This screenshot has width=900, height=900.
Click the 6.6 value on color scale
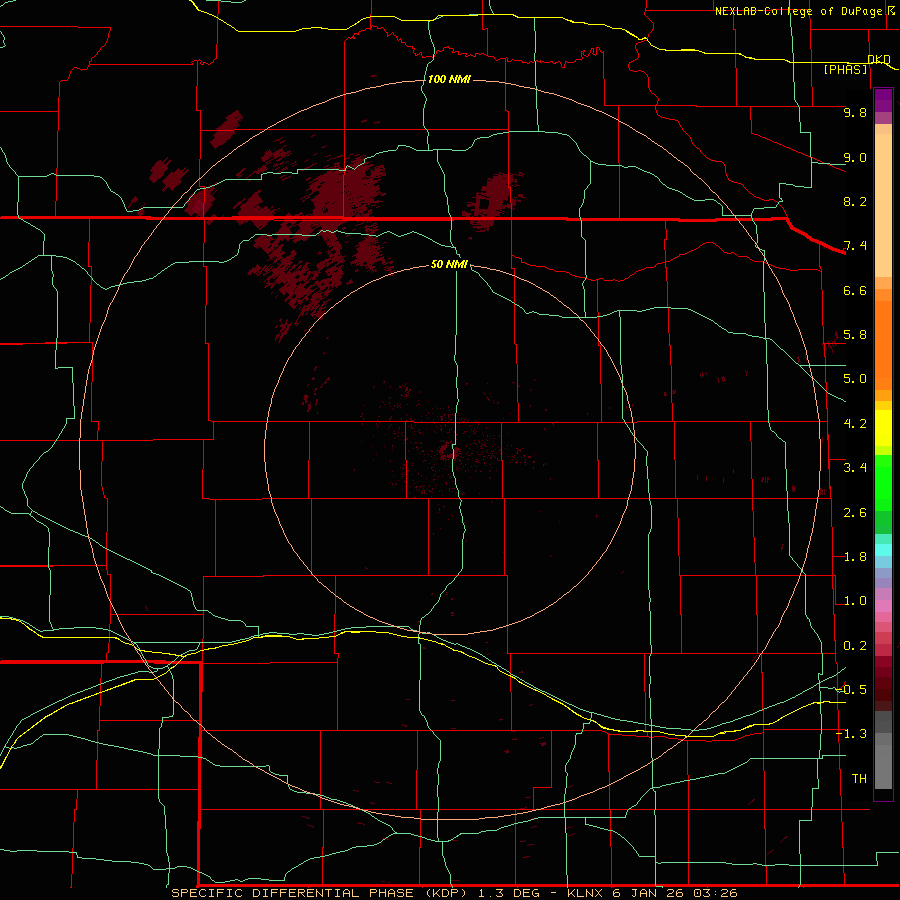pyautogui.click(x=855, y=290)
